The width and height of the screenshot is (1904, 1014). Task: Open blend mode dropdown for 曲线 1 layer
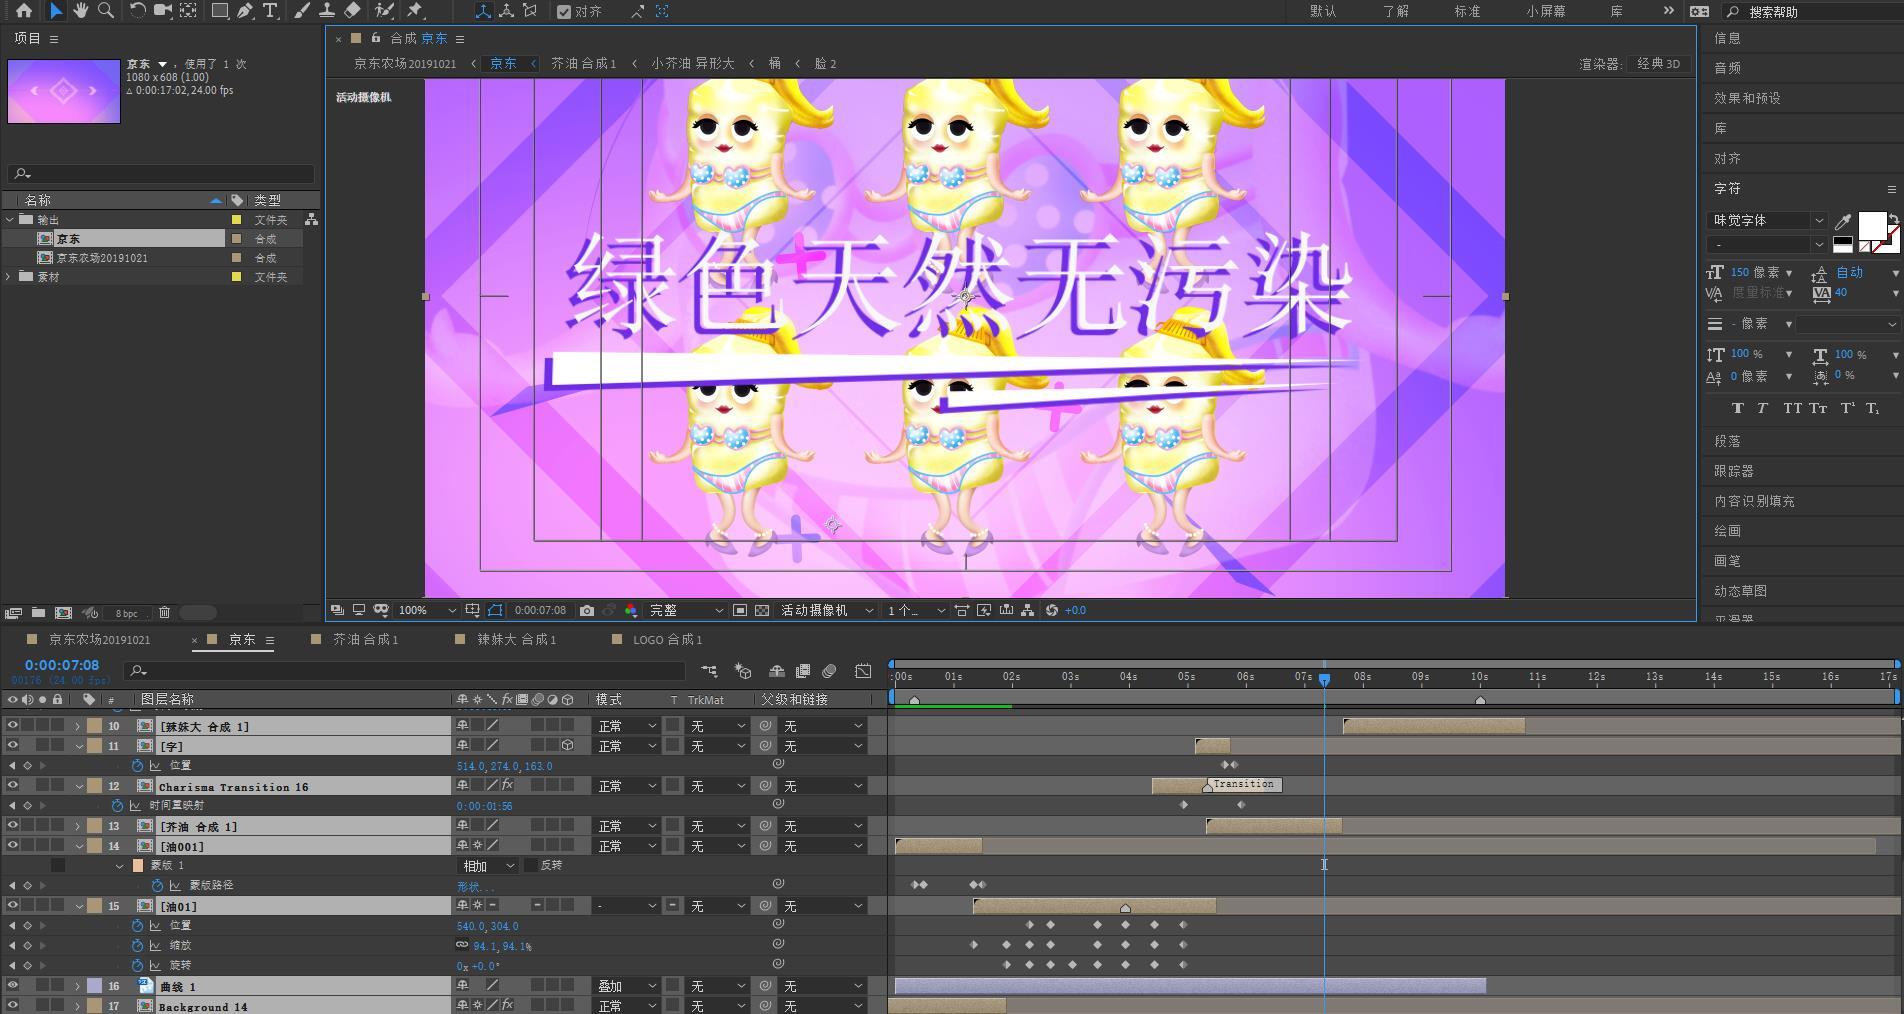pos(626,986)
